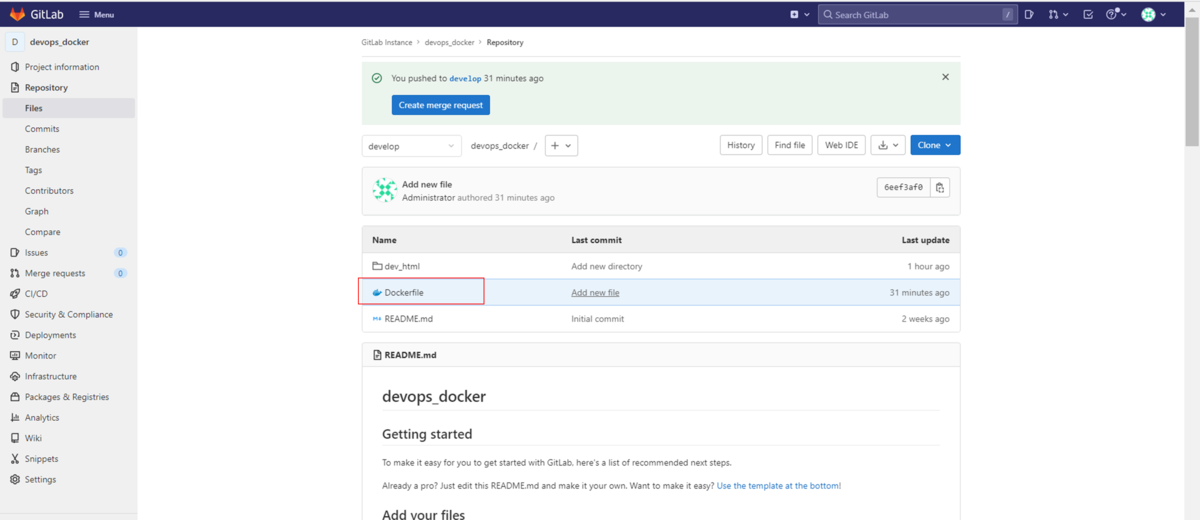Click the GitLab fox logo
Viewport: 1200px width, 520px height.
click(x=17, y=14)
